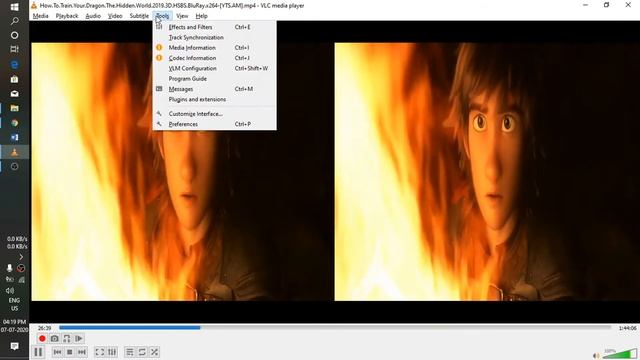The height and width of the screenshot is (360, 640).
Task: Open the round taskbar app below VLC
Action: pos(14,167)
